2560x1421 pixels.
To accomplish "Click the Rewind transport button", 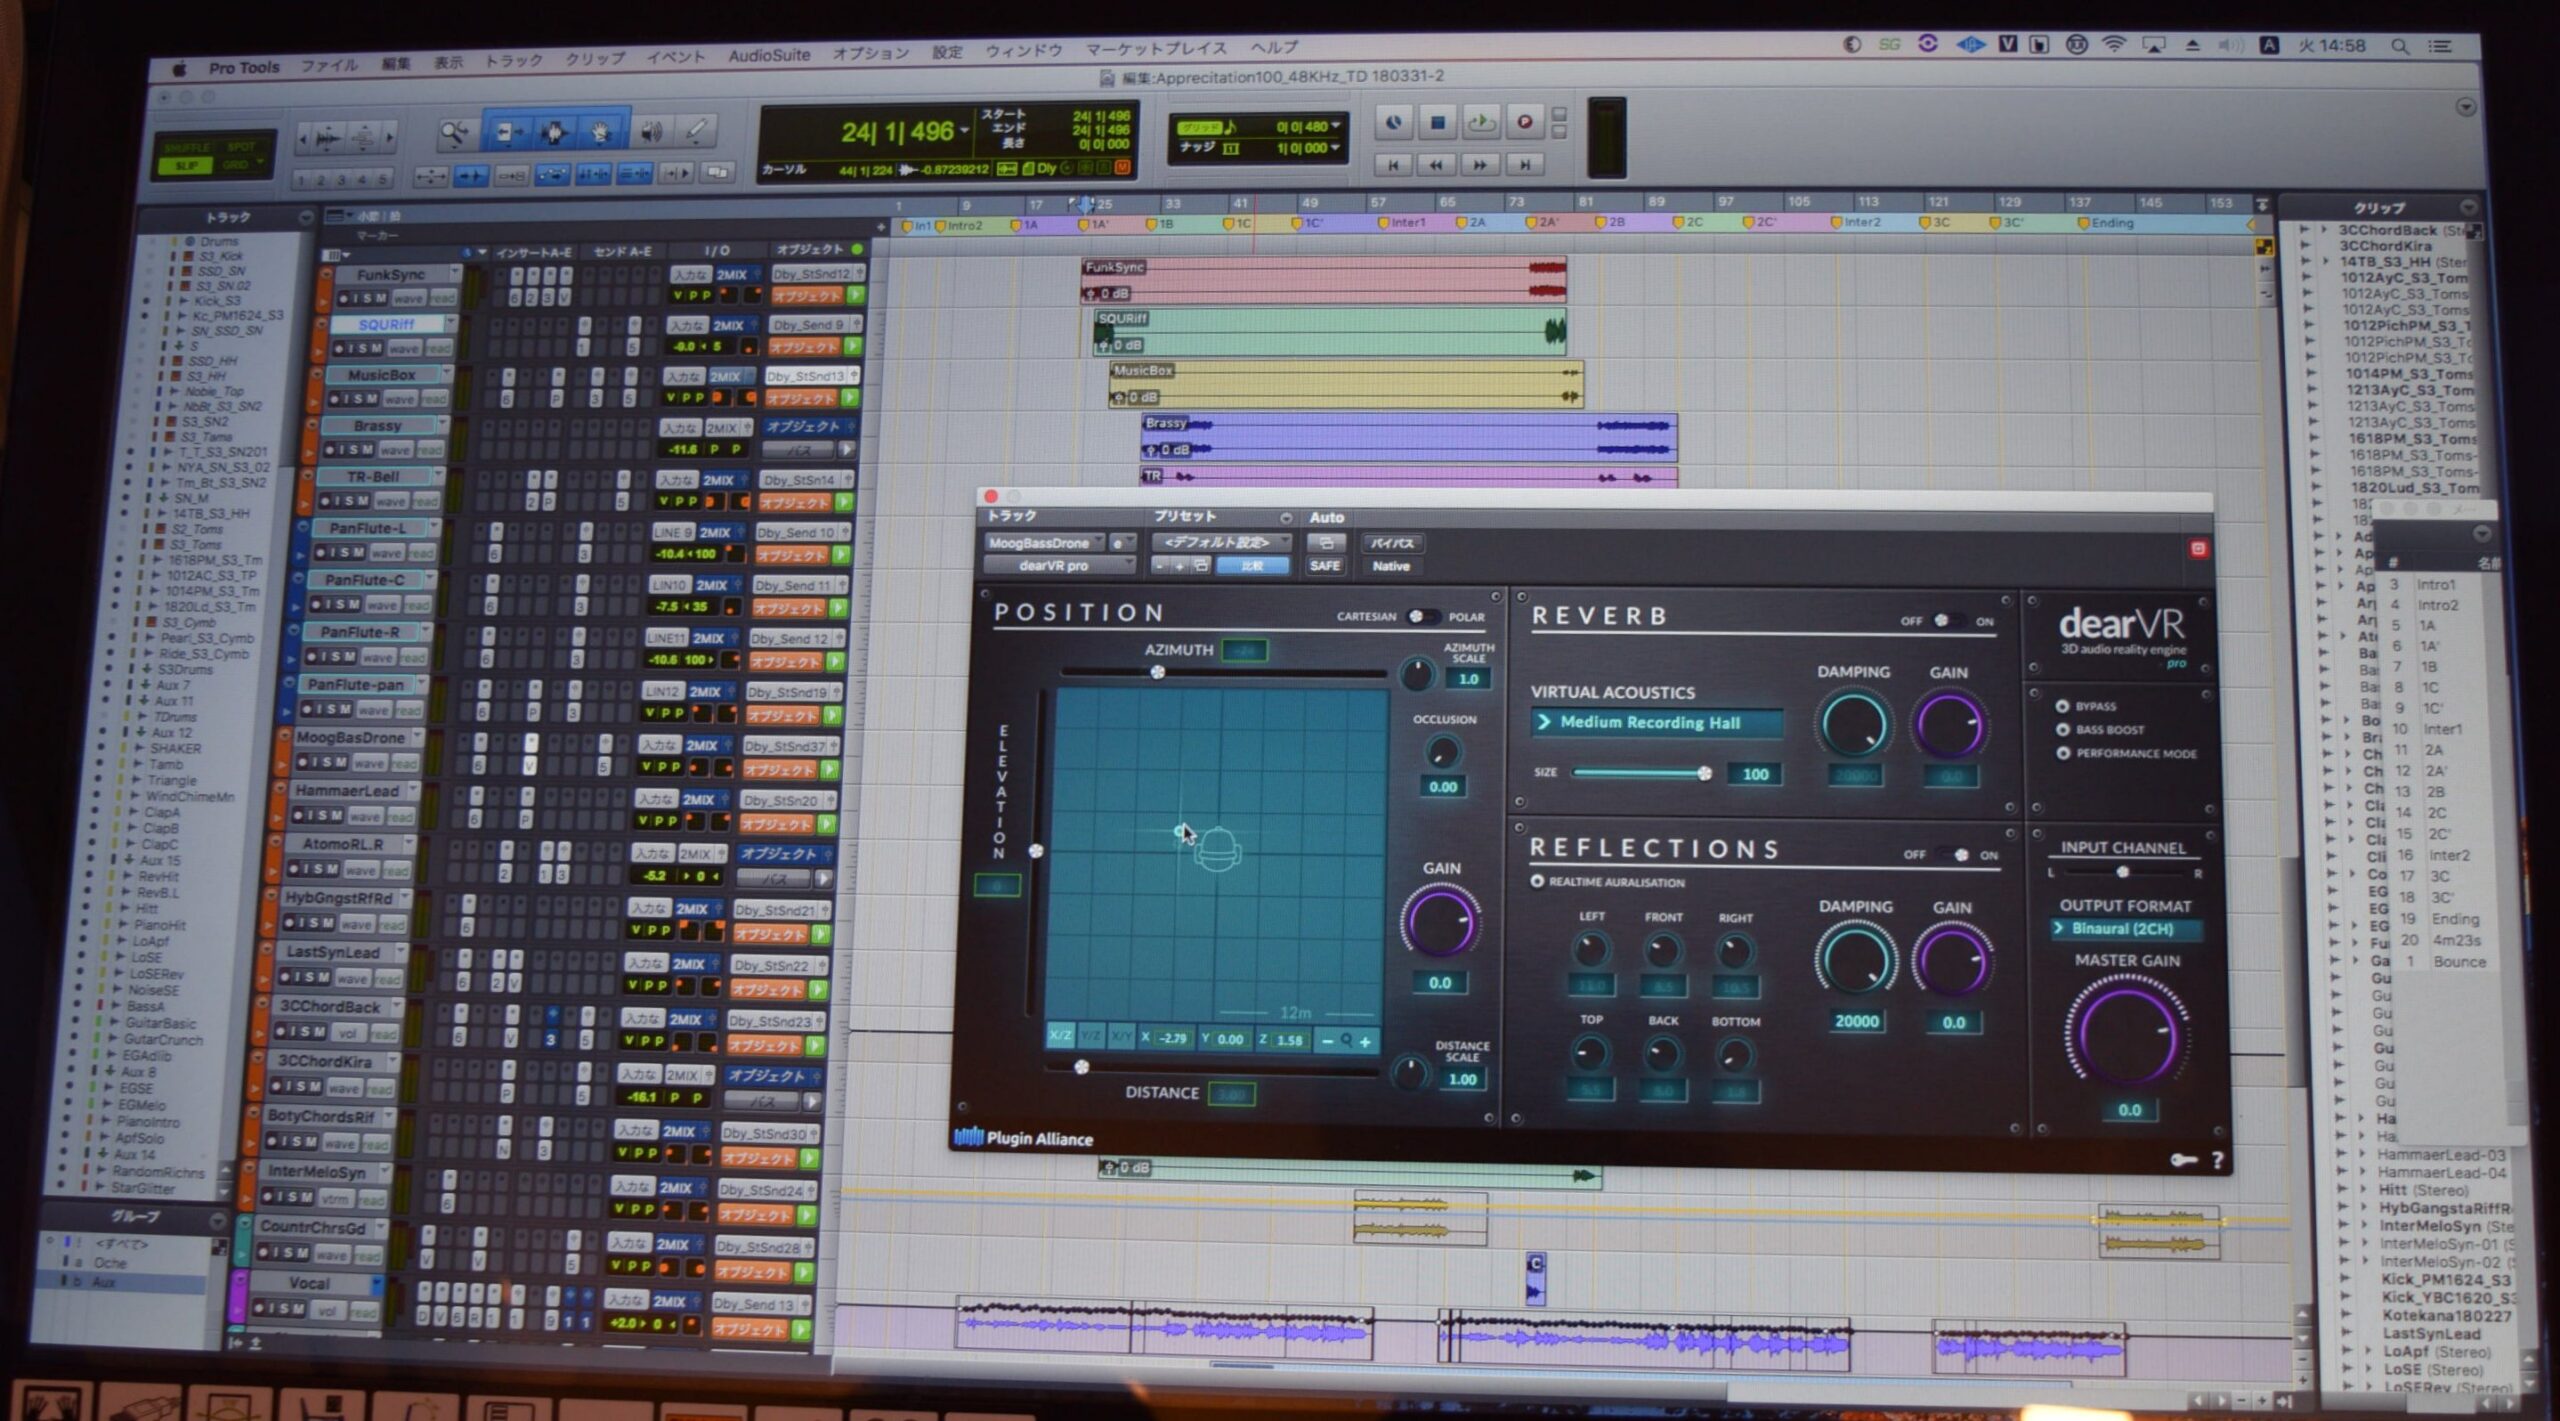I will (x=1437, y=164).
